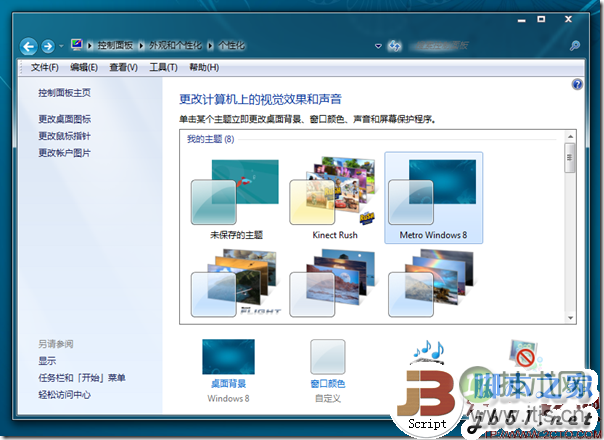The image size is (604, 440).
Task: Open screen saver settings icon
Action: pyautogui.click(x=524, y=353)
